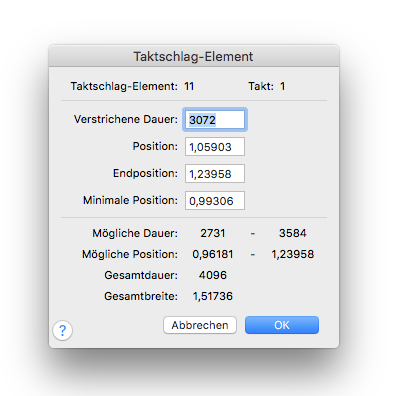Screen dimensions: 408x396
Task: Click the Mögliche Position maximum 1,23958
Action: (x=292, y=254)
